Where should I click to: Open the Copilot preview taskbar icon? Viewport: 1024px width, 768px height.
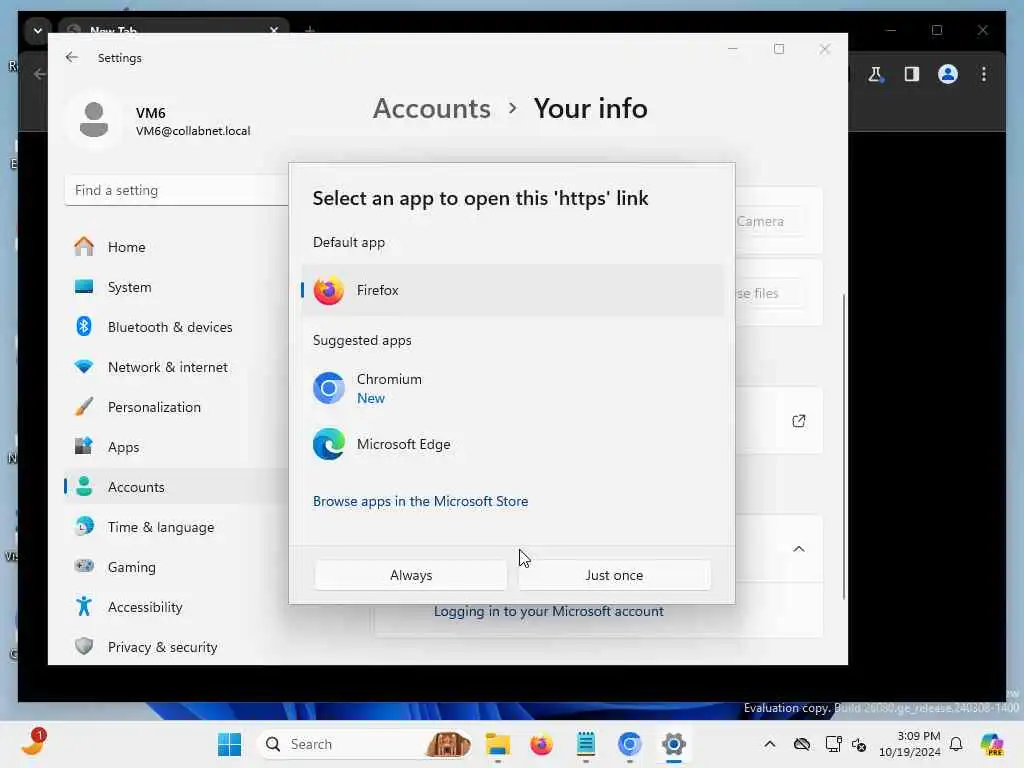pyautogui.click(x=991, y=744)
